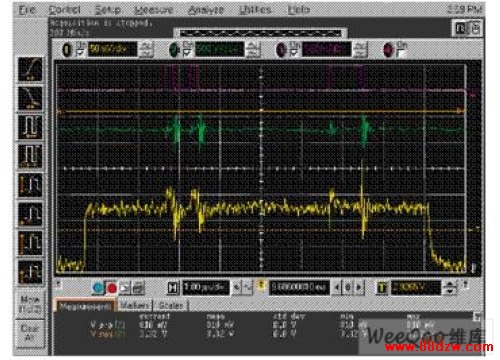
Task: Open the More measurements expander in sidebar
Action: click(30, 305)
